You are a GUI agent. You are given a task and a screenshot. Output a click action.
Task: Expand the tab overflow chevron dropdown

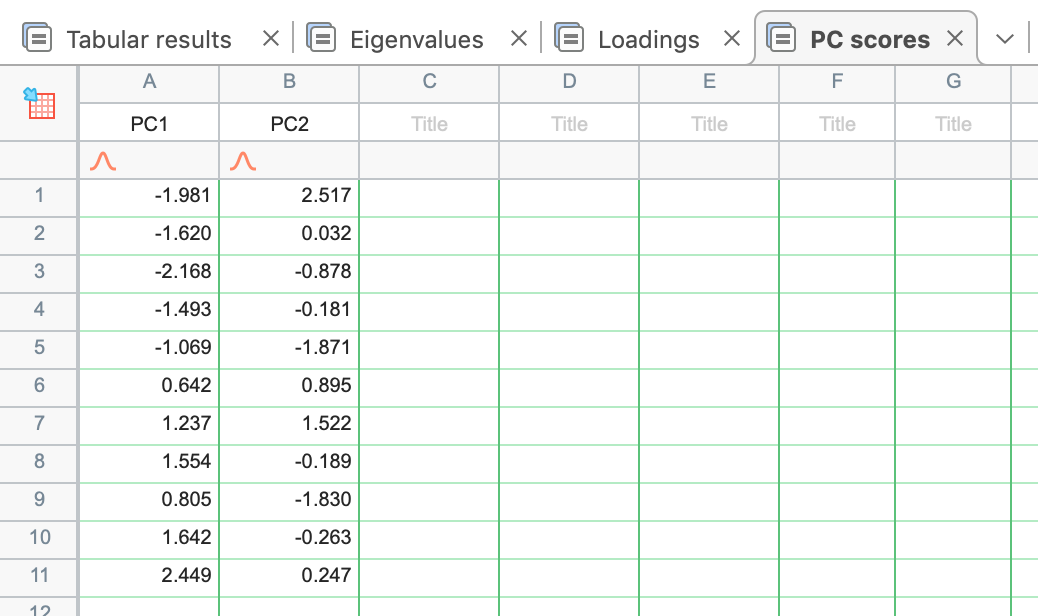(x=1006, y=39)
